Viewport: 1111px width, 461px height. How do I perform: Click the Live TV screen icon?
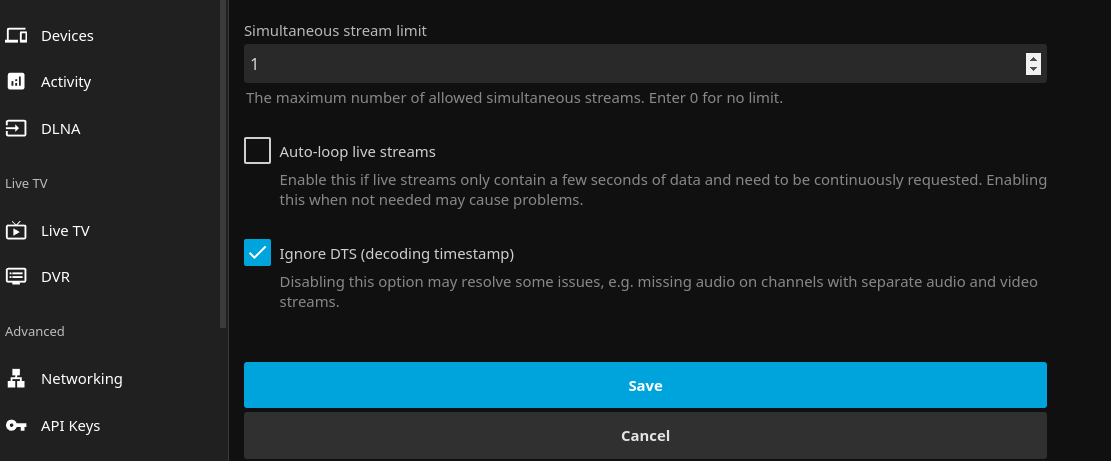point(16,231)
